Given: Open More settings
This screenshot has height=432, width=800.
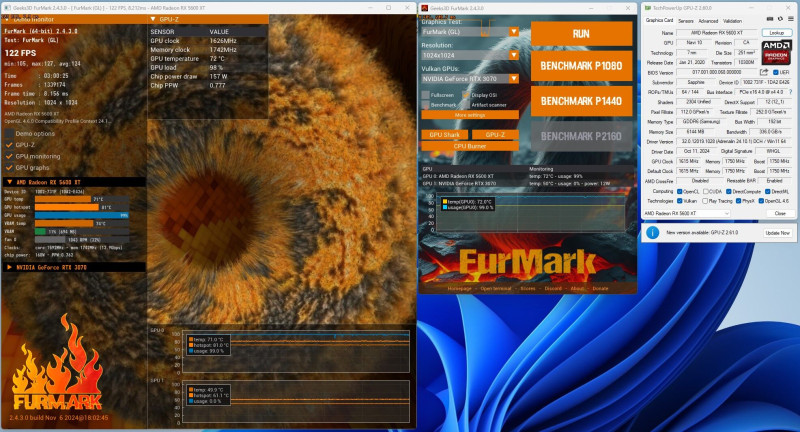Looking at the screenshot, I should [470, 115].
